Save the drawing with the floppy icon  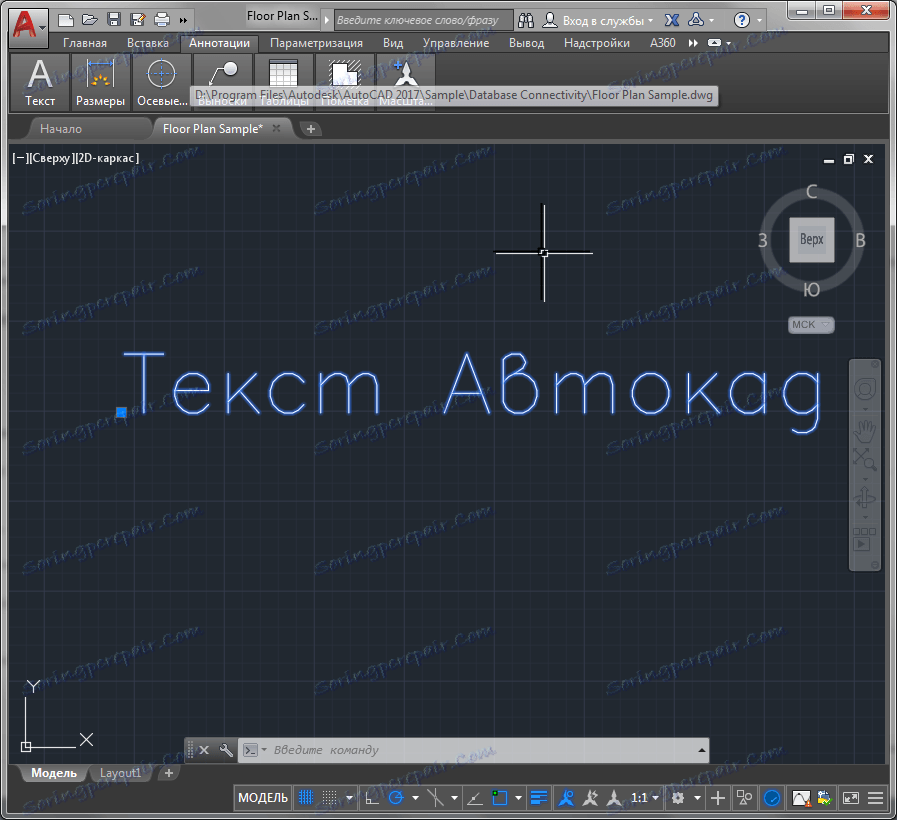tap(114, 21)
